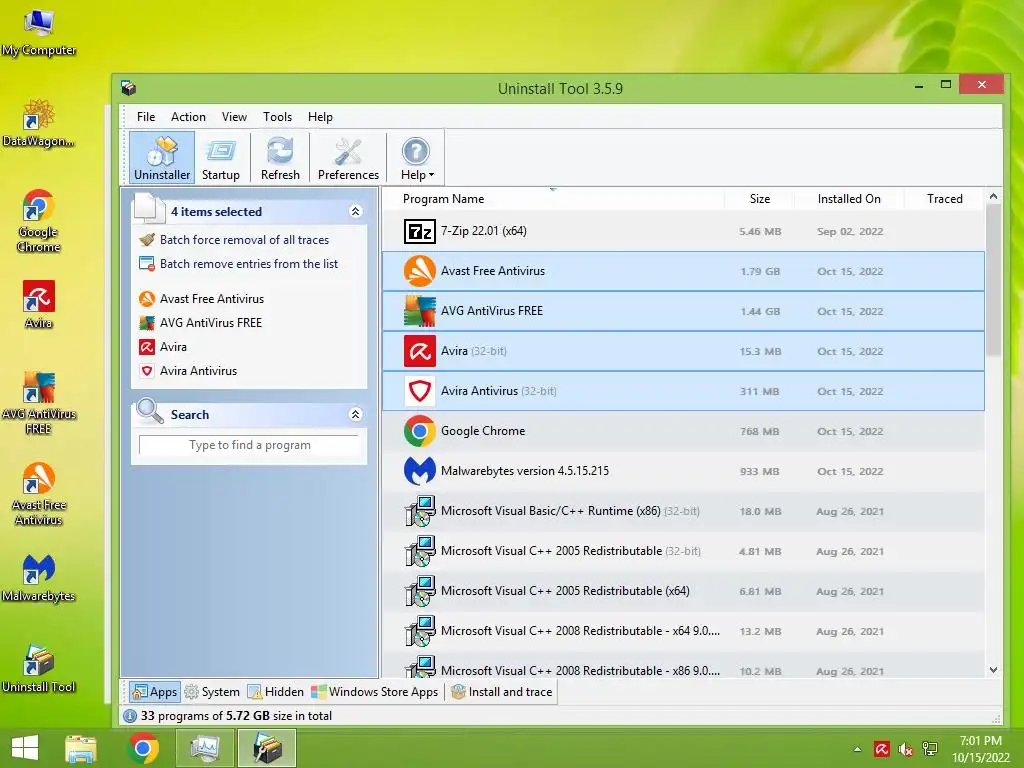Open the Startup toolbar icon
The height and width of the screenshot is (768, 1024).
[x=221, y=157]
